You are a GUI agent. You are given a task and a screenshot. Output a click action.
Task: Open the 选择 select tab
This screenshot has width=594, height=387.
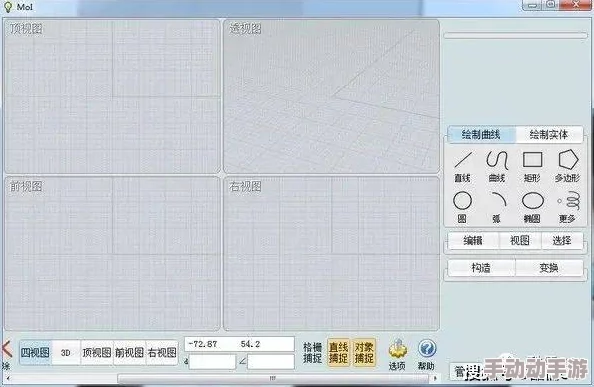[x=562, y=240]
